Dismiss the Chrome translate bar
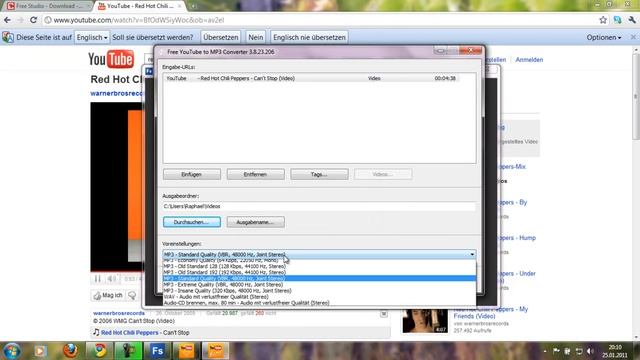The width and height of the screenshot is (640, 360). point(633,37)
